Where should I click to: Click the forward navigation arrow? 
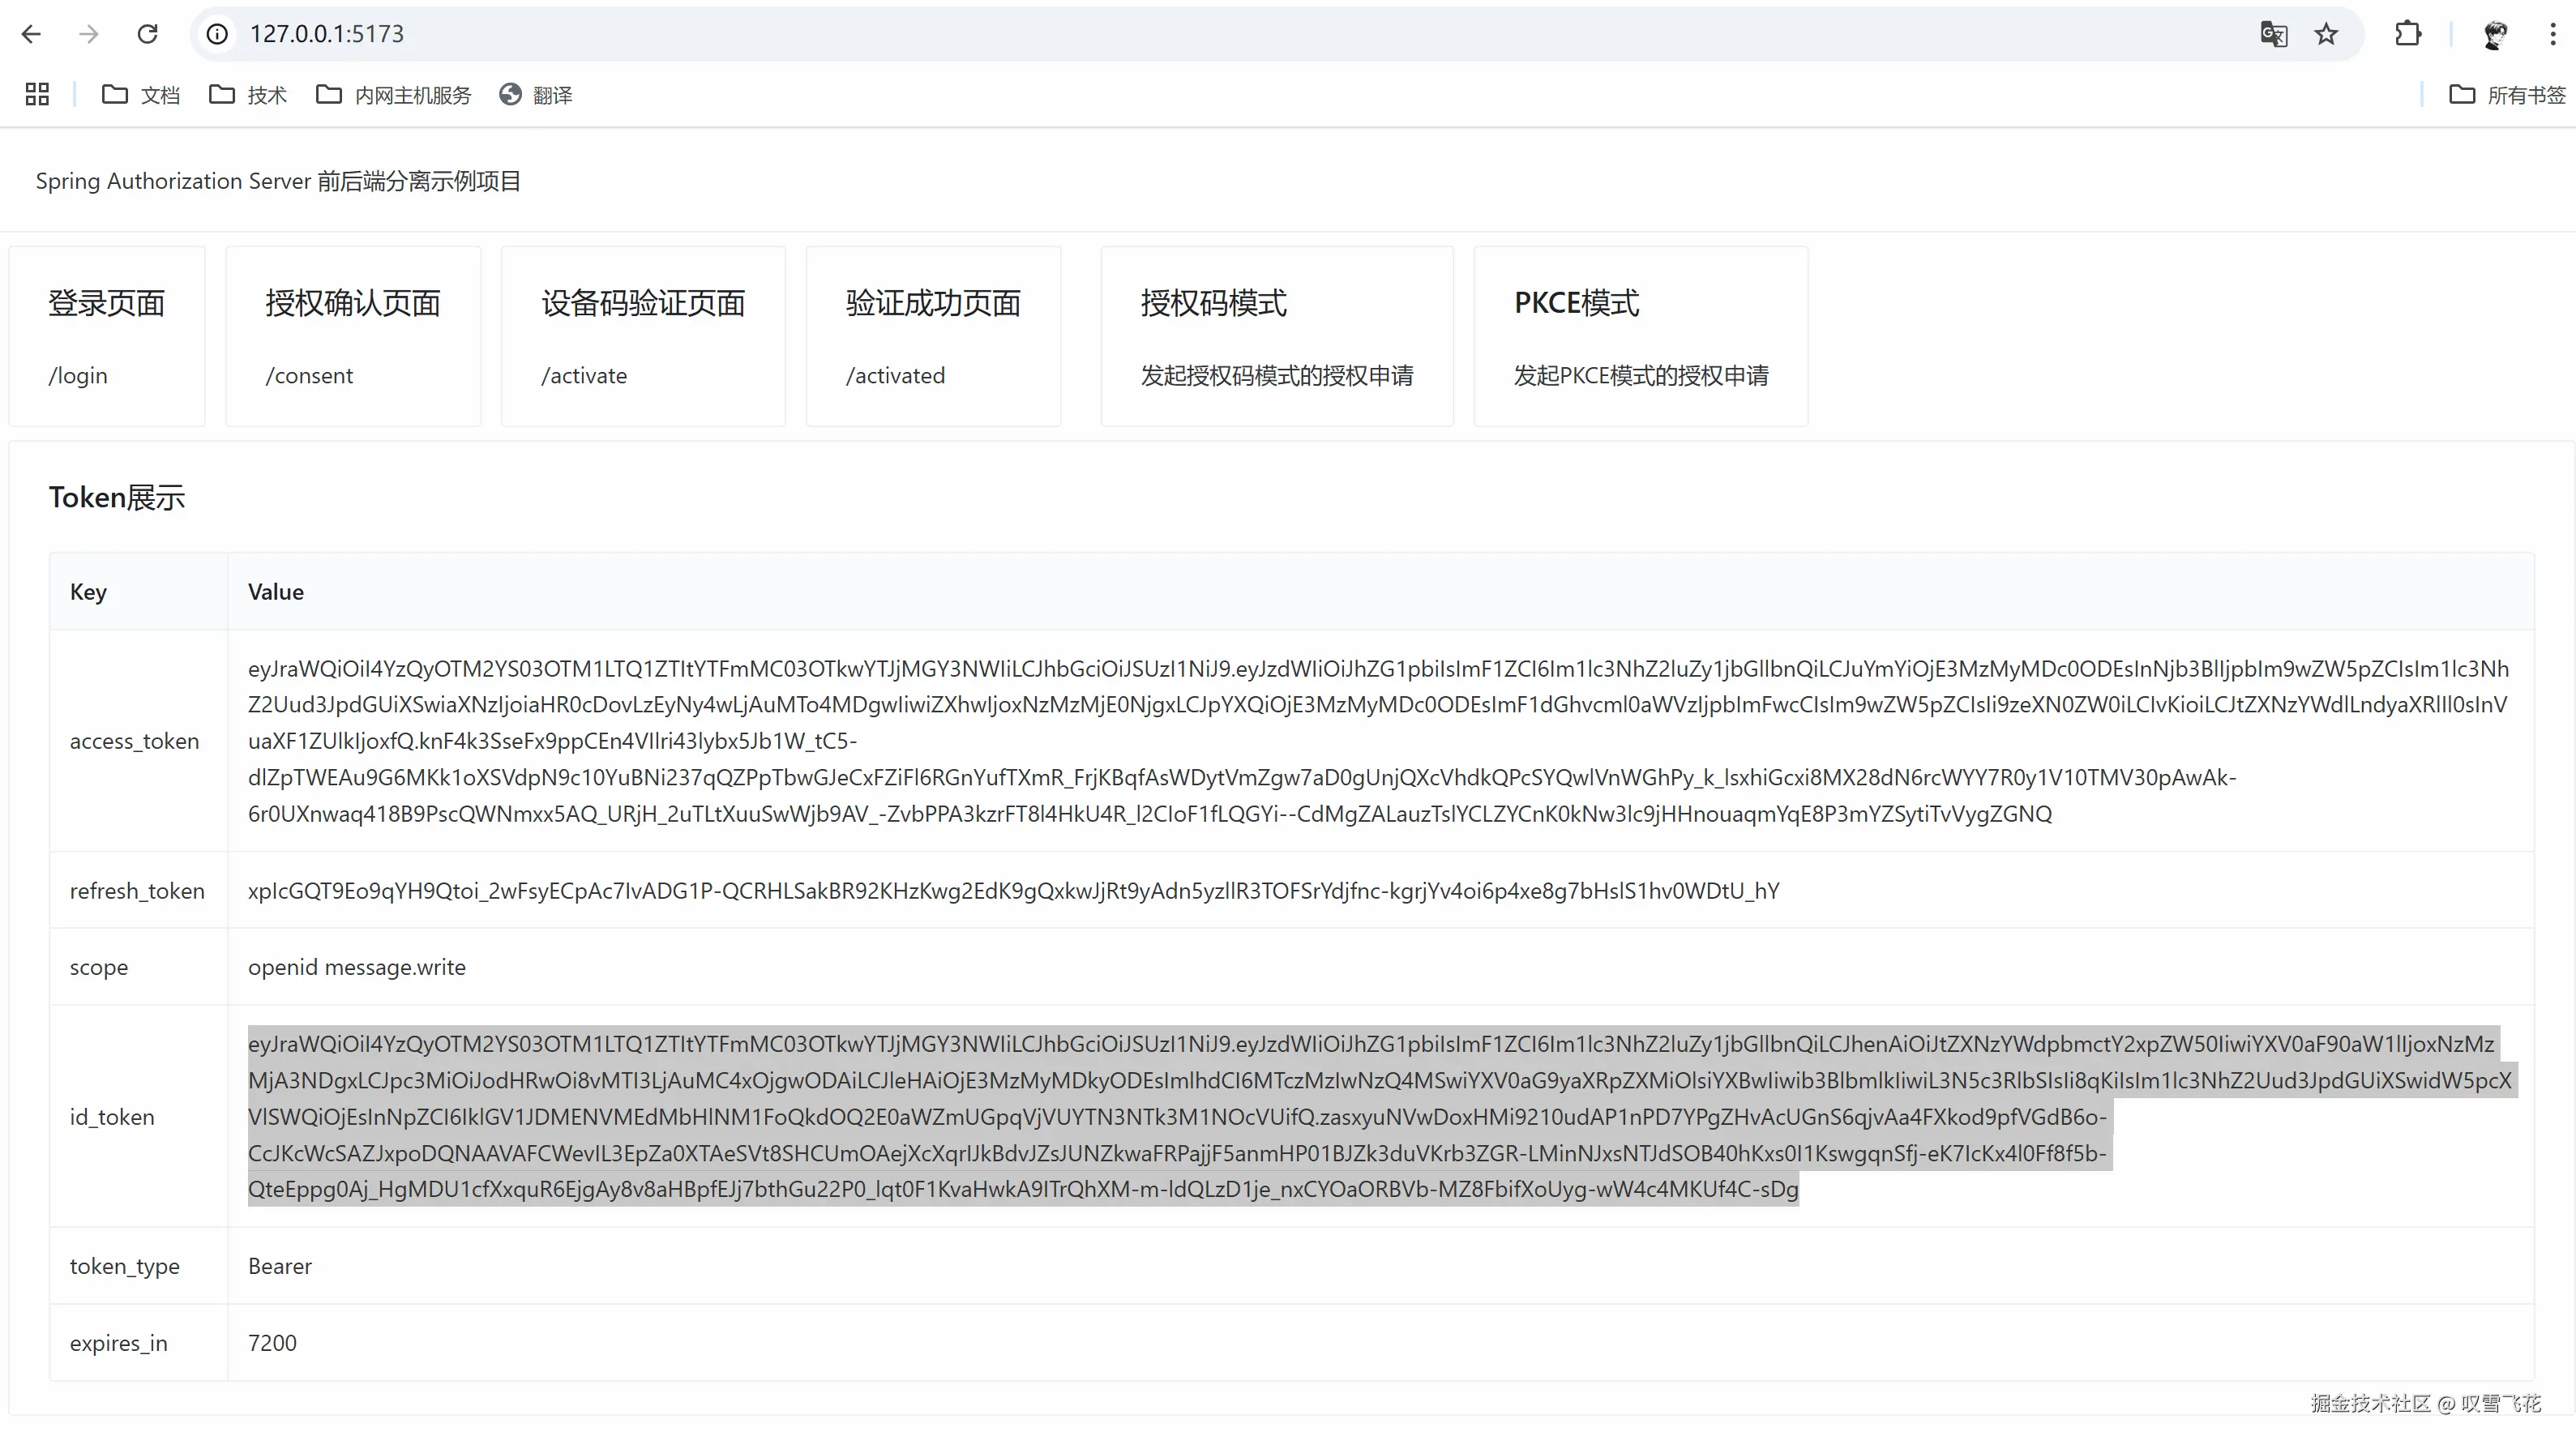click(89, 34)
